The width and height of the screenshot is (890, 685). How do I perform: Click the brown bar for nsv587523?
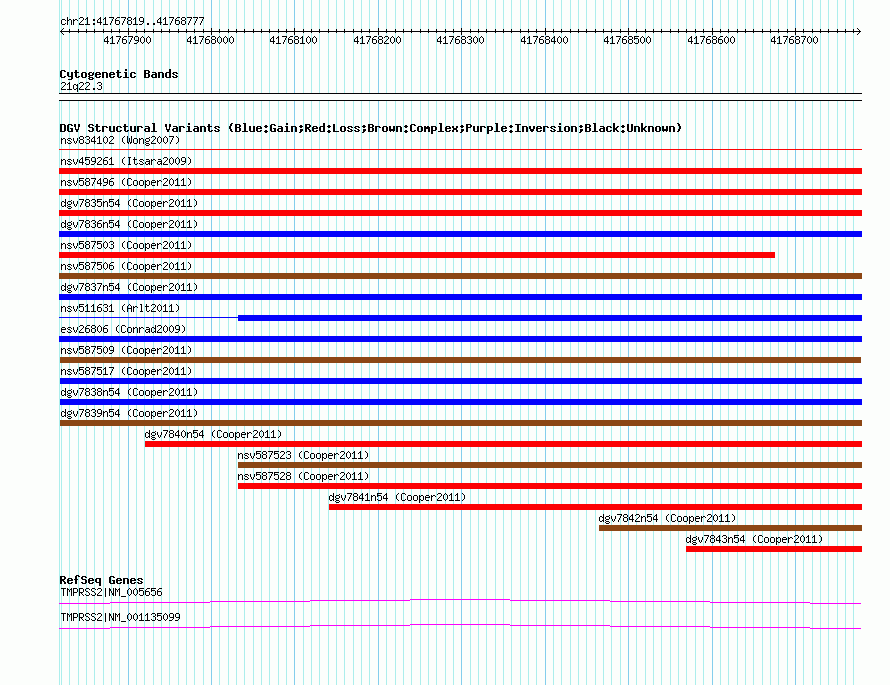click(x=550, y=465)
